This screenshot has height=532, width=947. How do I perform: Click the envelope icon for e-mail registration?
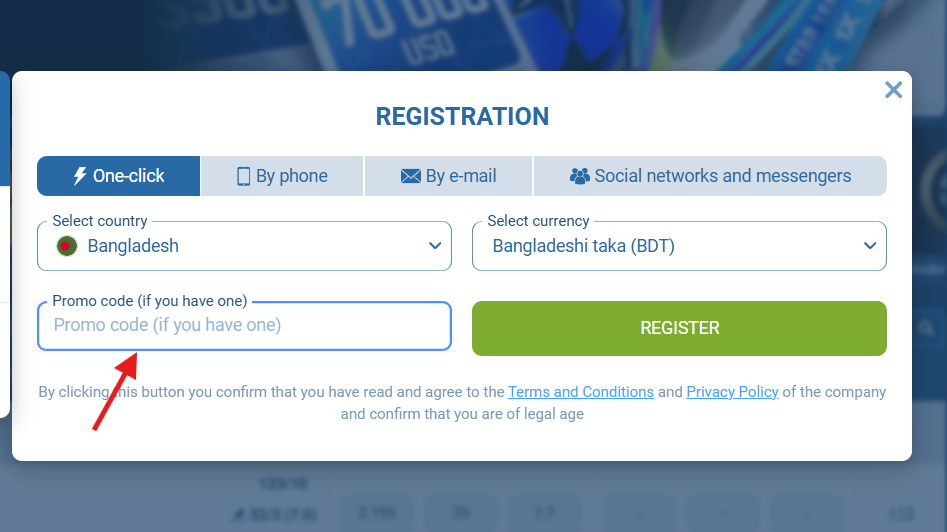tap(410, 176)
